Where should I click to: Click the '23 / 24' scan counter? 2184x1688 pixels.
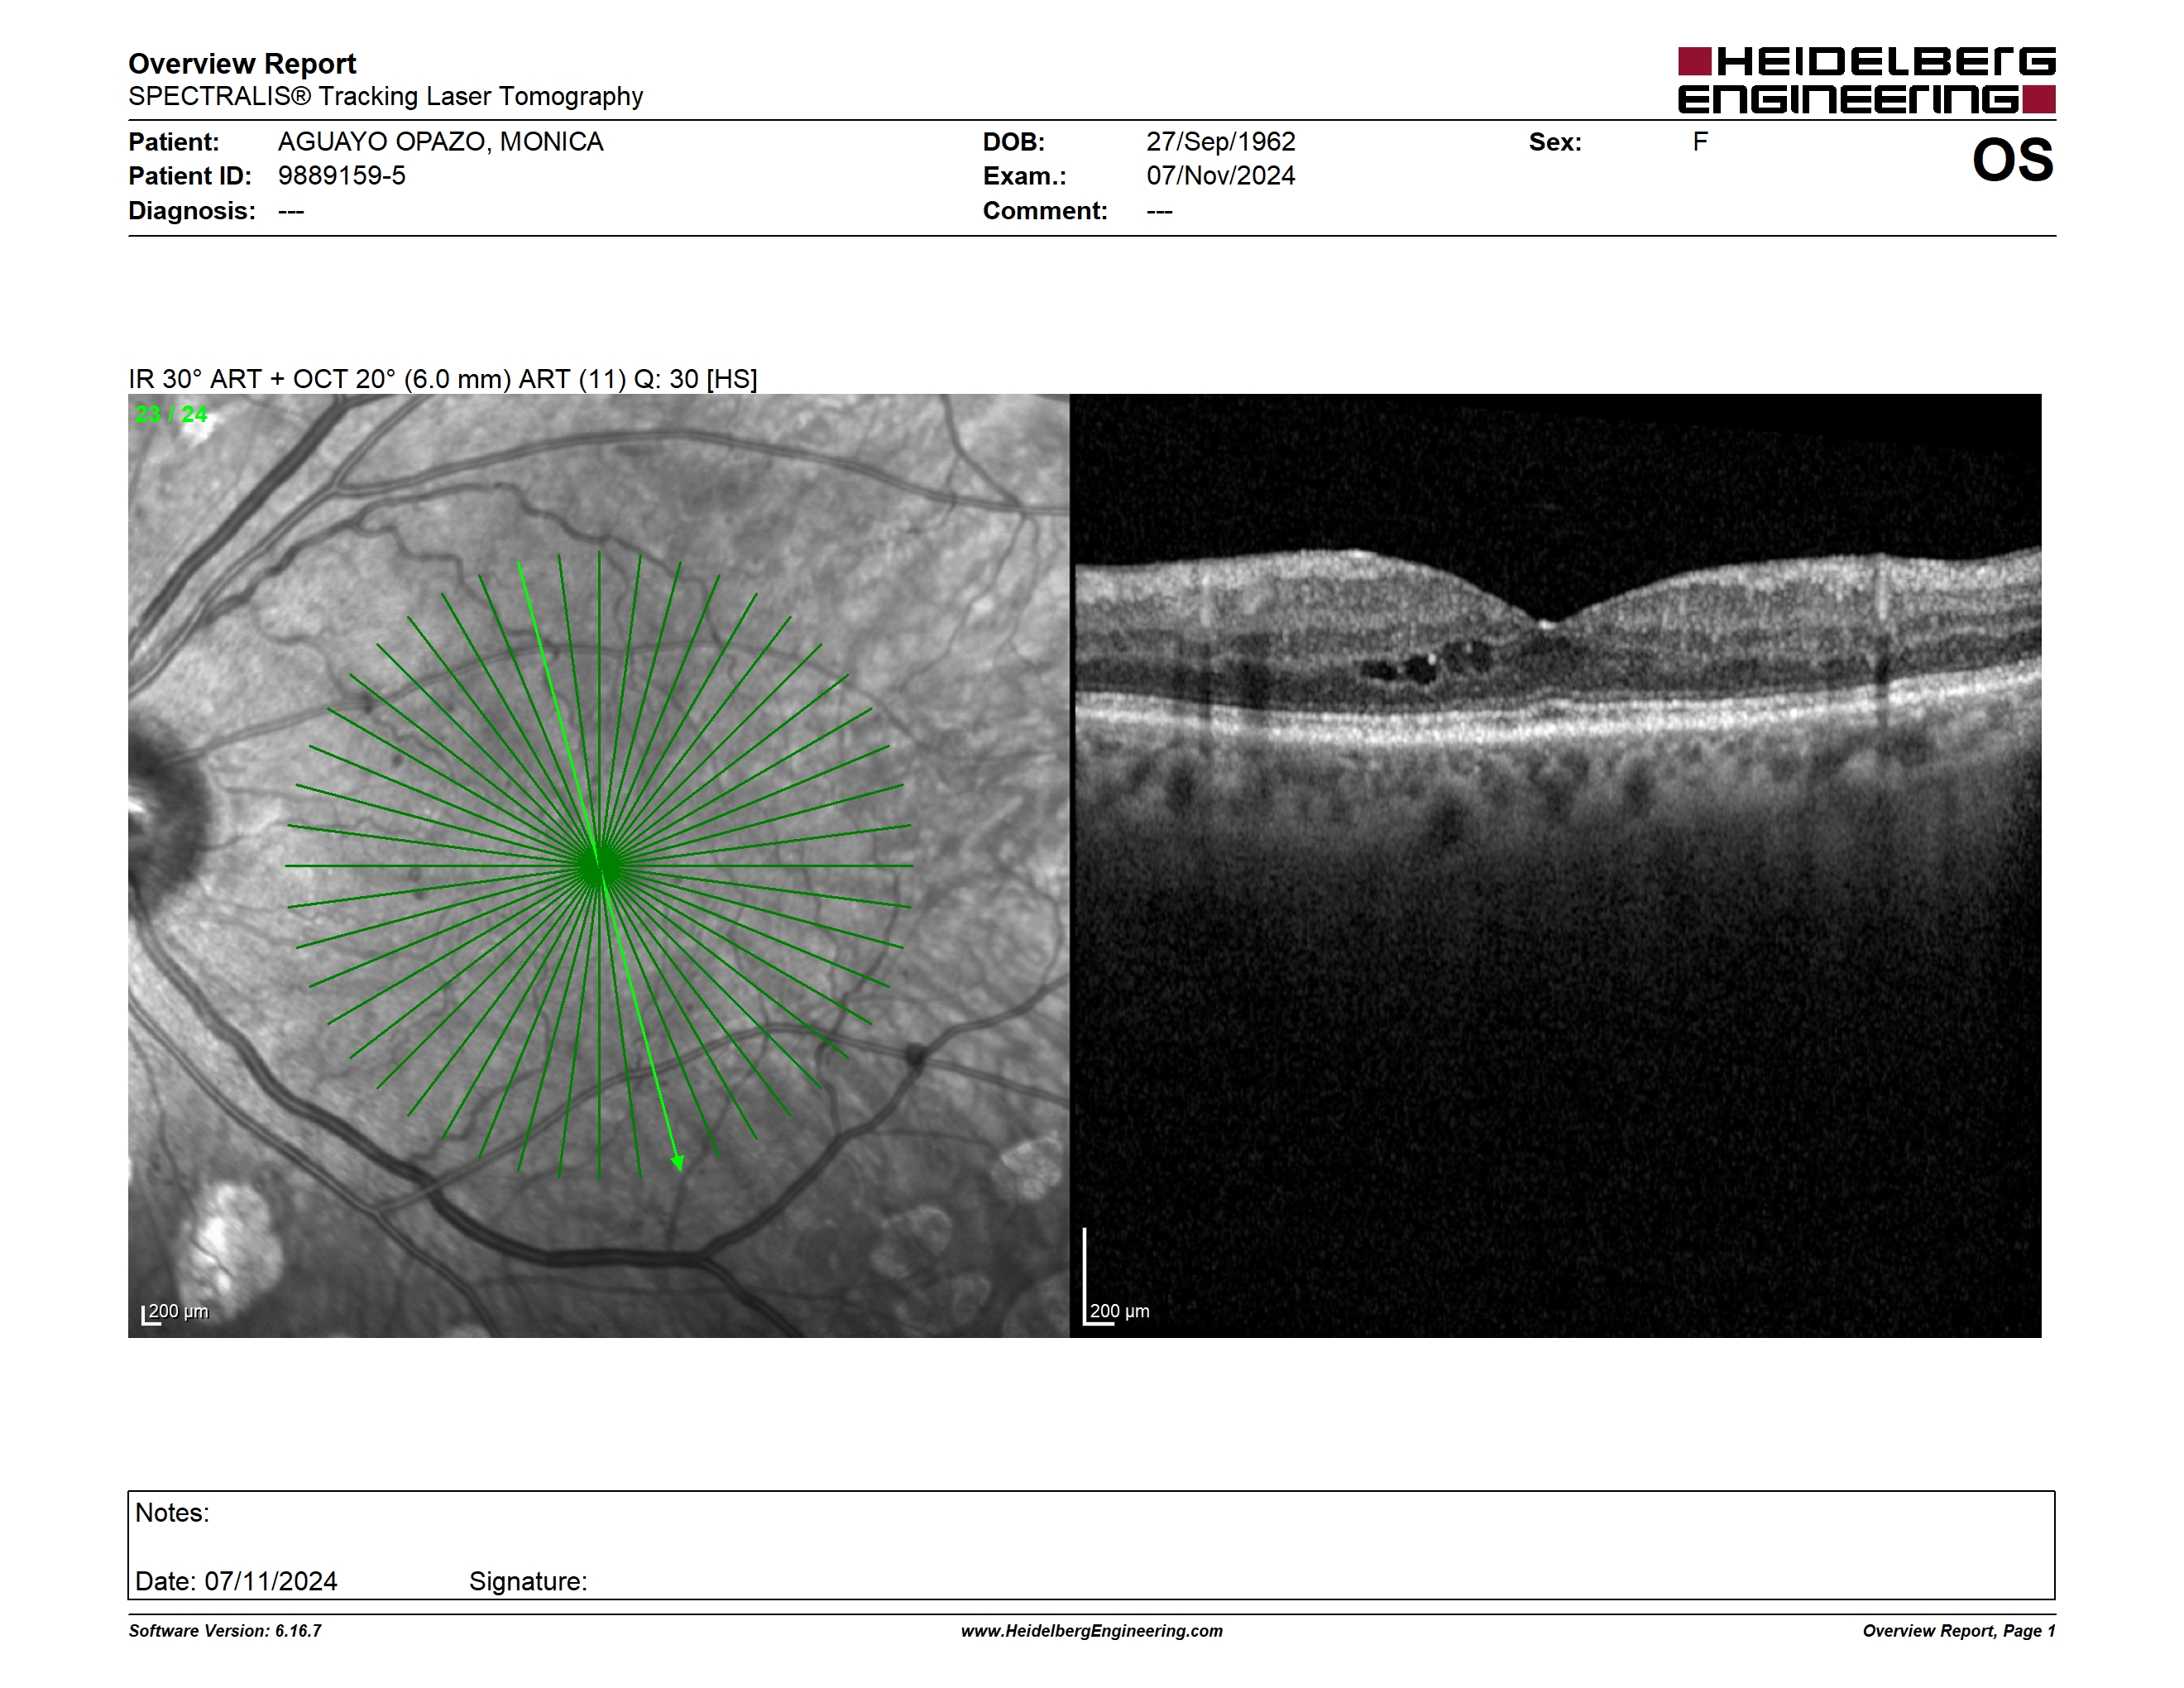click(x=171, y=414)
